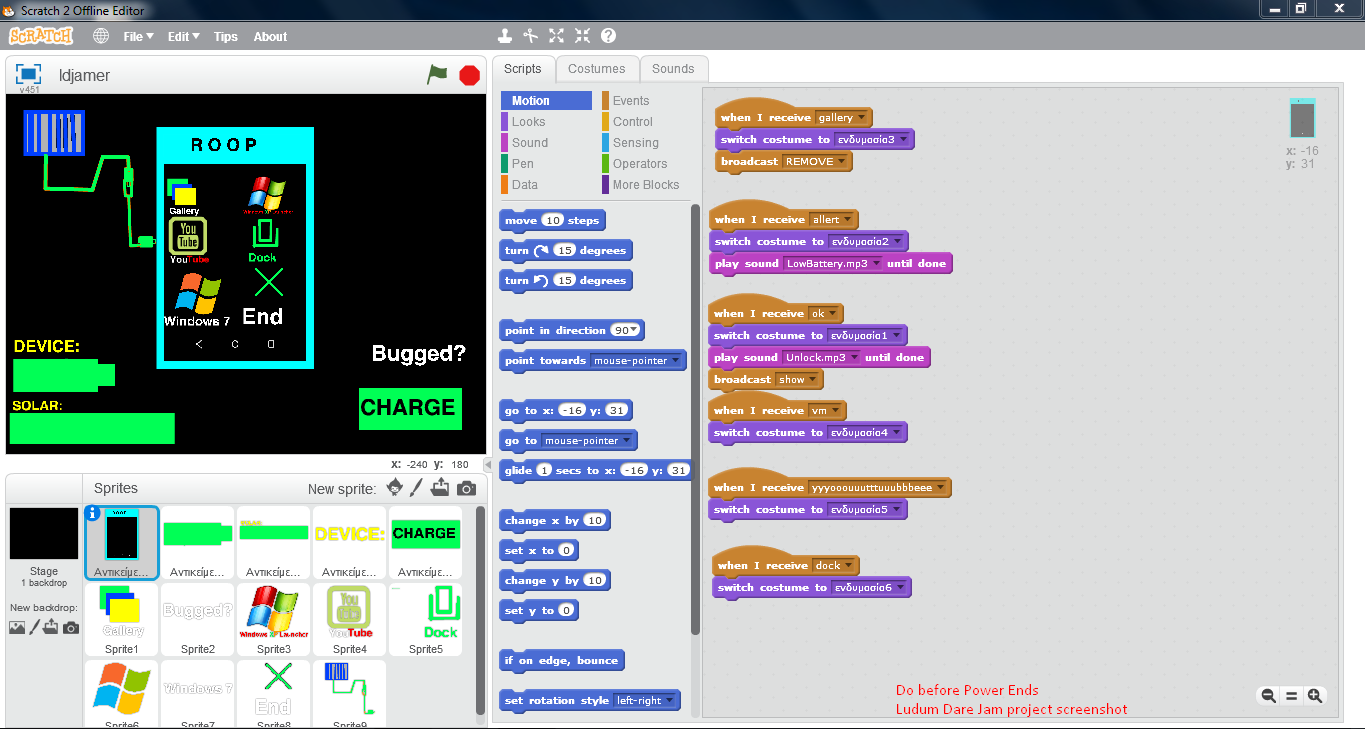
Task: Open the File menu
Action: point(138,36)
